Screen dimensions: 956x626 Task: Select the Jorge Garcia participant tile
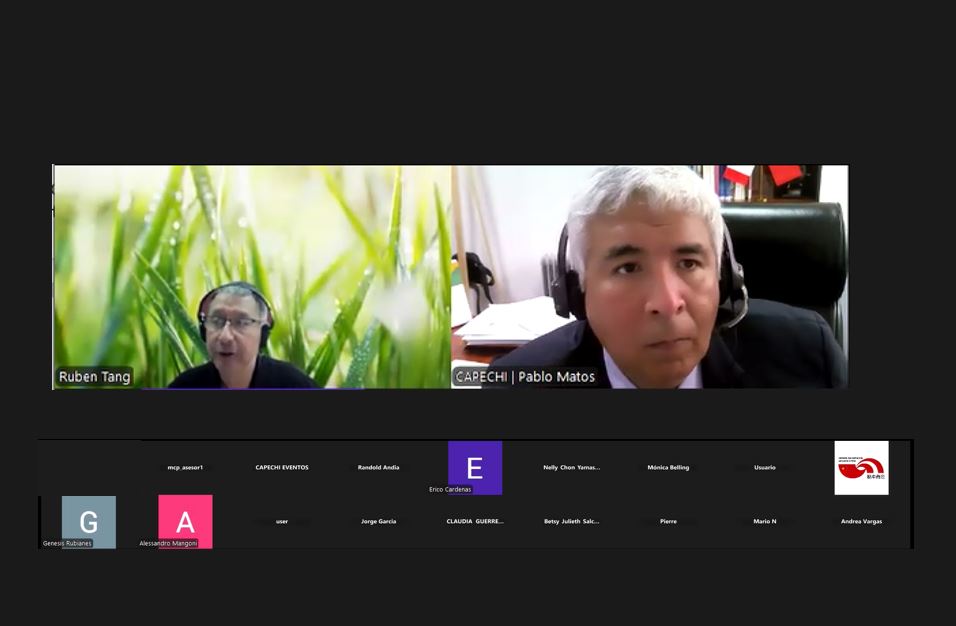click(378, 521)
